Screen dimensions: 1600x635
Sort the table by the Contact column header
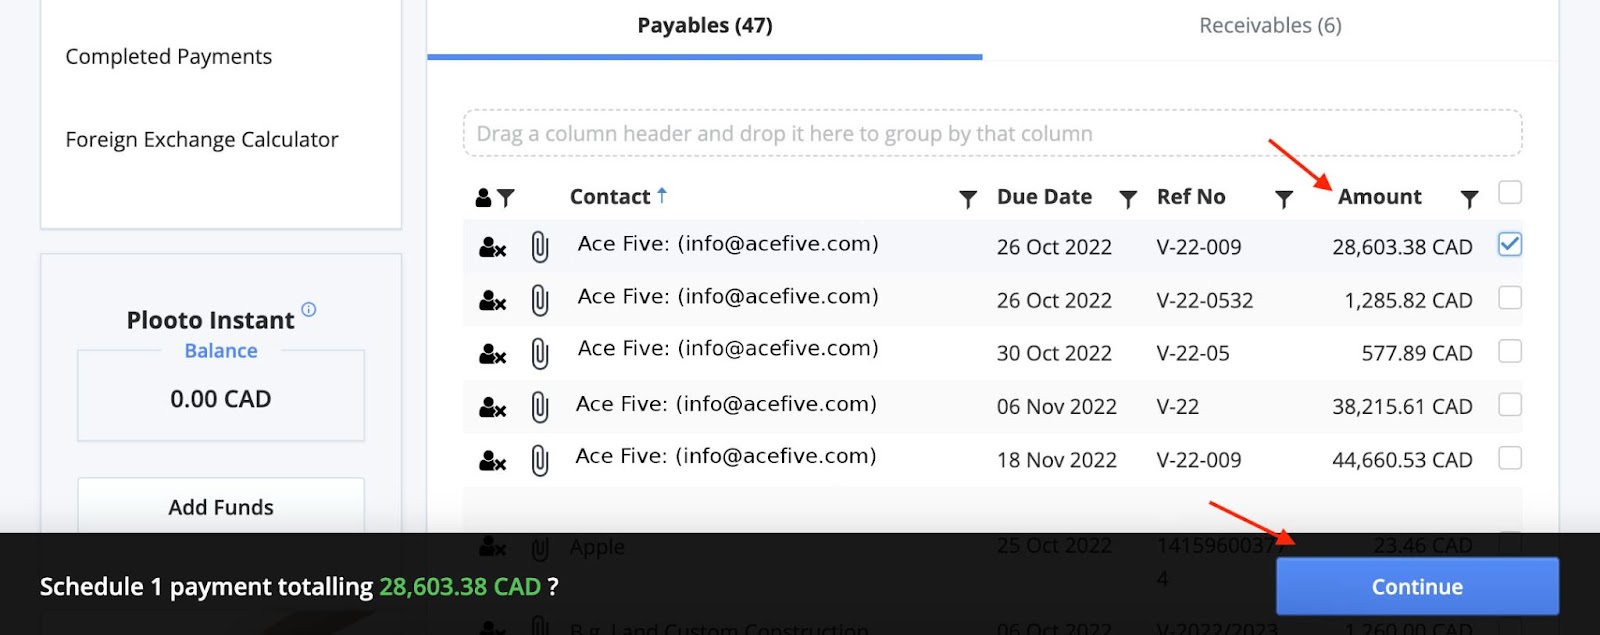(x=609, y=197)
